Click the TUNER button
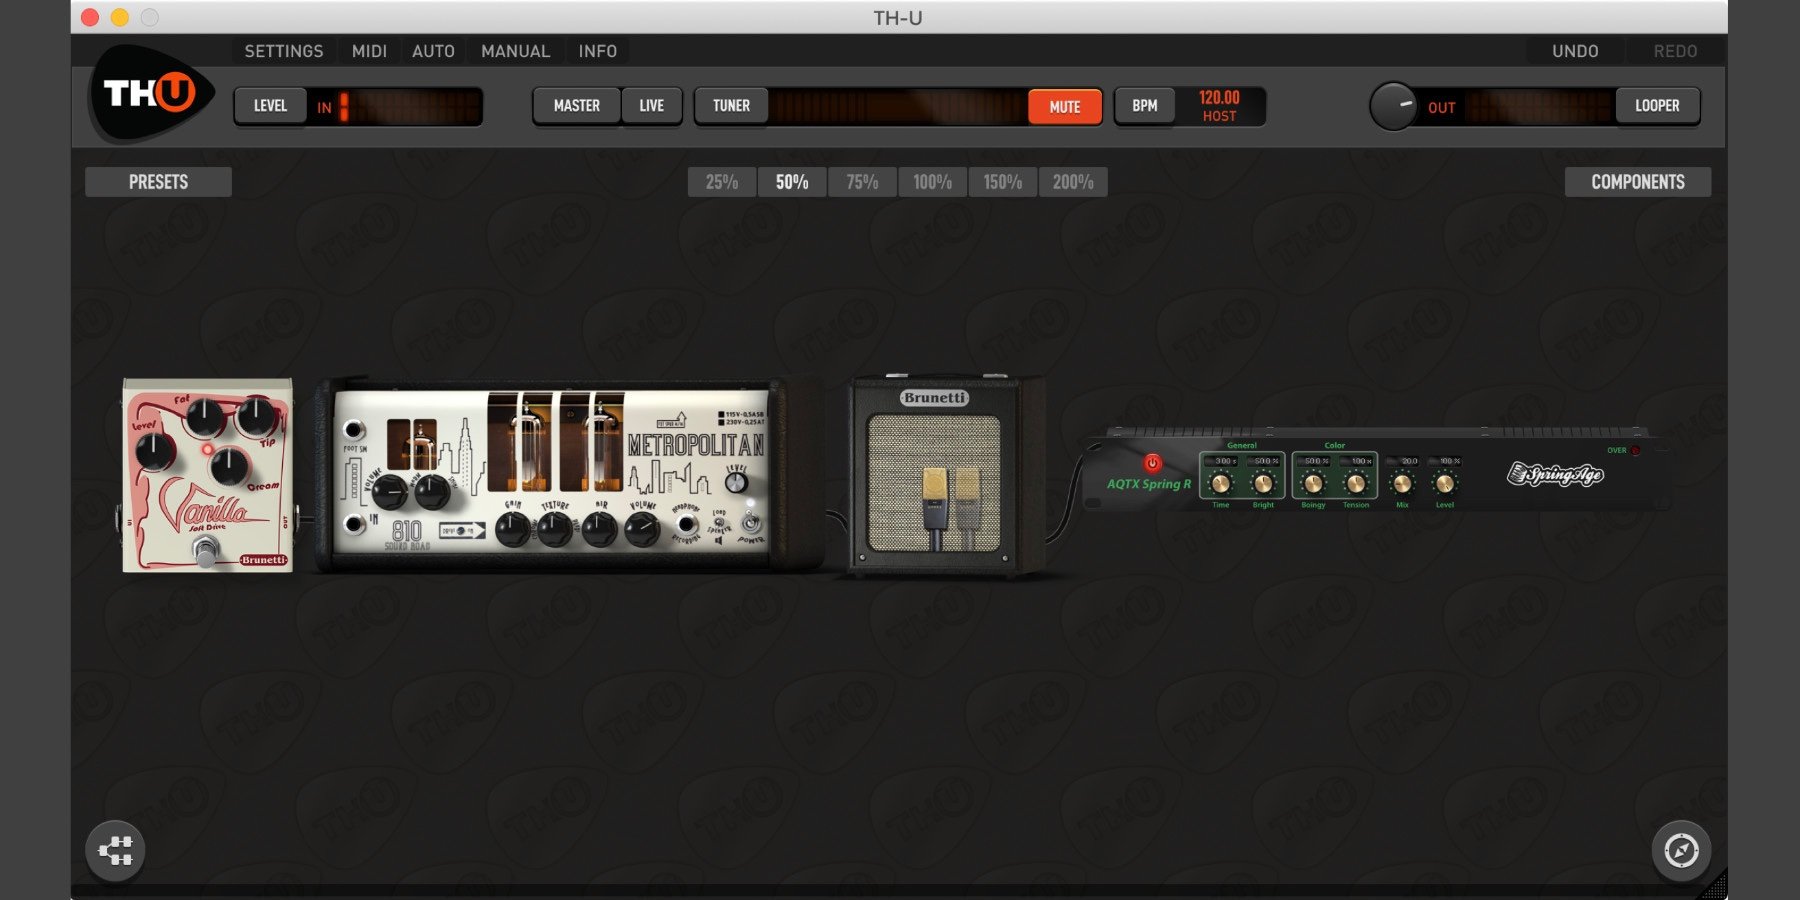This screenshot has width=1800, height=900. point(731,106)
